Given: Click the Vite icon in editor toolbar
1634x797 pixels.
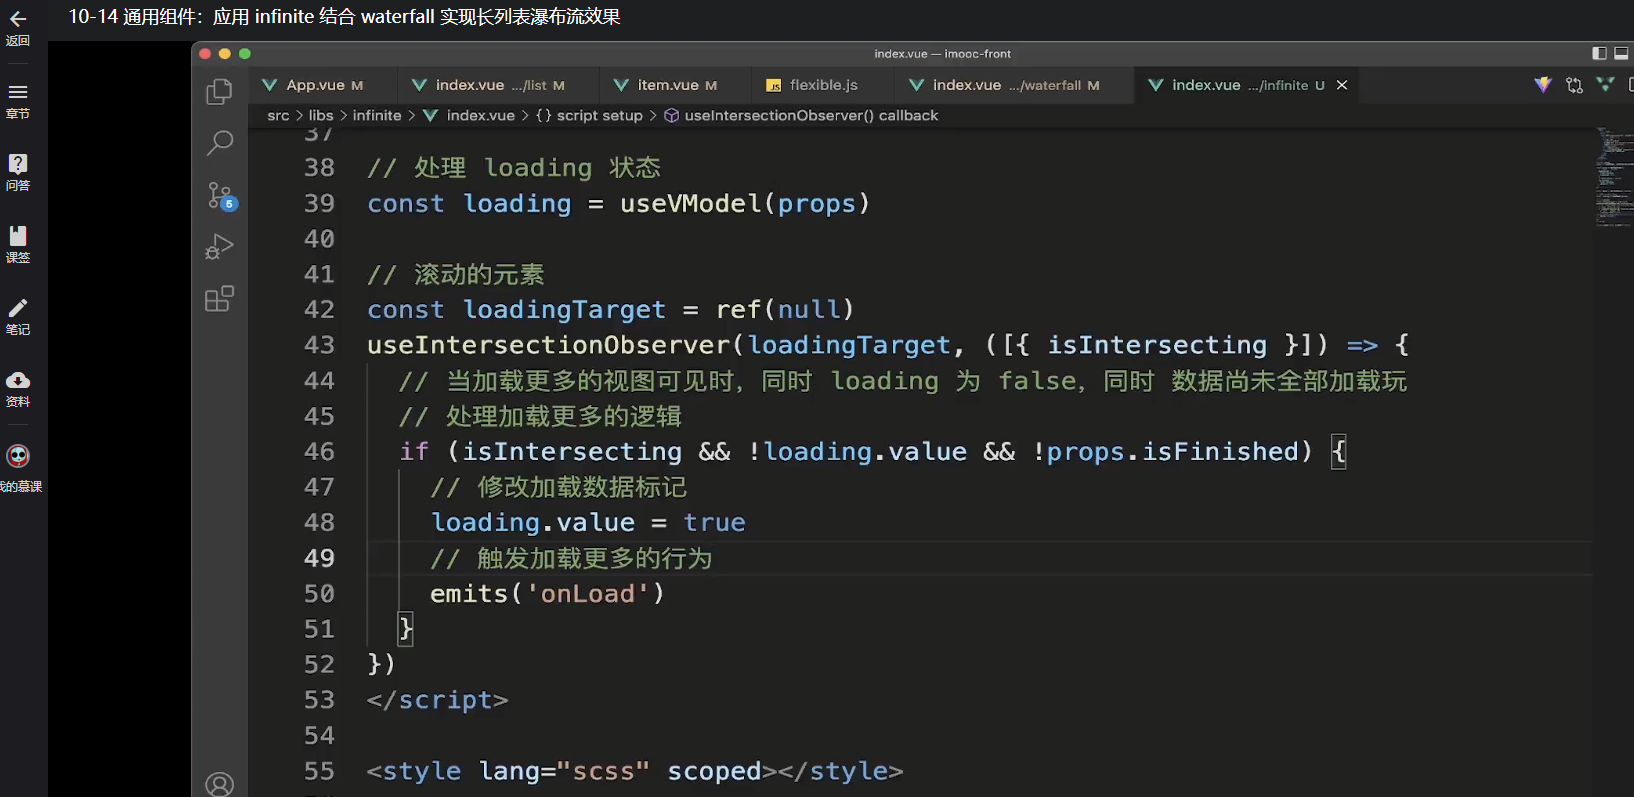Looking at the screenshot, I should click(x=1543, y=85).
